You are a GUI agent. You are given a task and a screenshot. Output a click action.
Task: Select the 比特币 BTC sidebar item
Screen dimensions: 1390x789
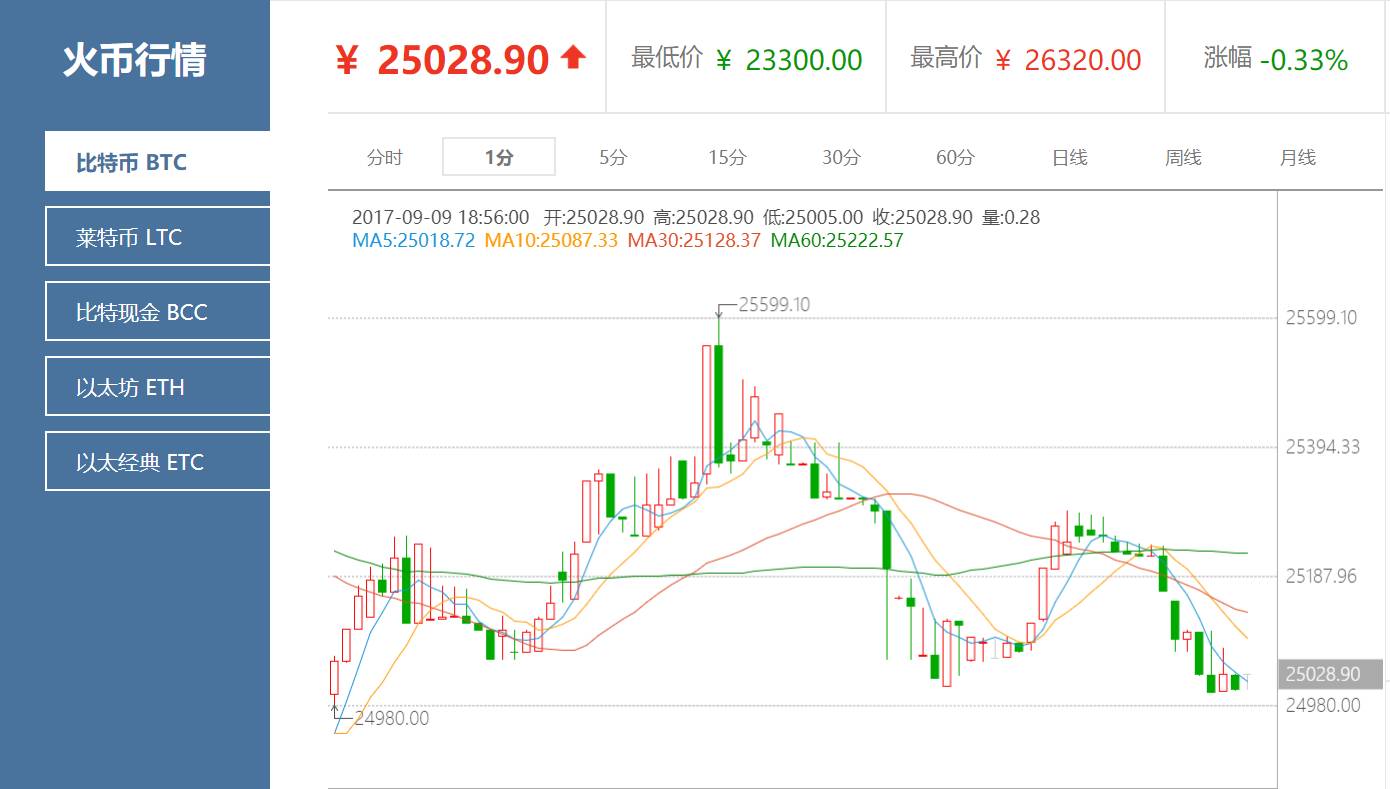pos(157,161)
